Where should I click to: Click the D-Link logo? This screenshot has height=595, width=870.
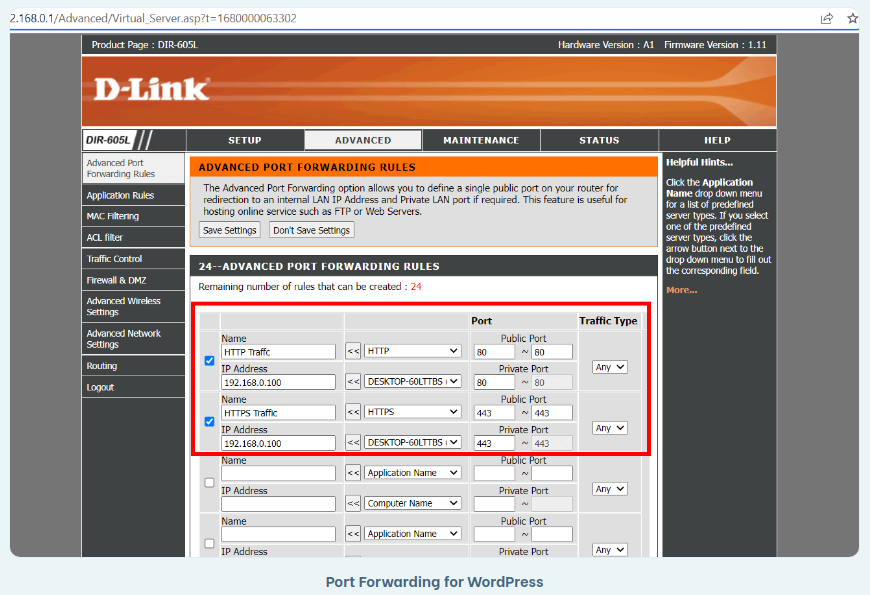coord(151,89)
